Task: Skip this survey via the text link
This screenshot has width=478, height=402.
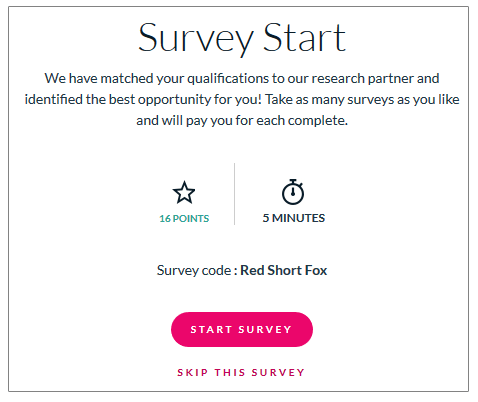Action: (241, 372)
